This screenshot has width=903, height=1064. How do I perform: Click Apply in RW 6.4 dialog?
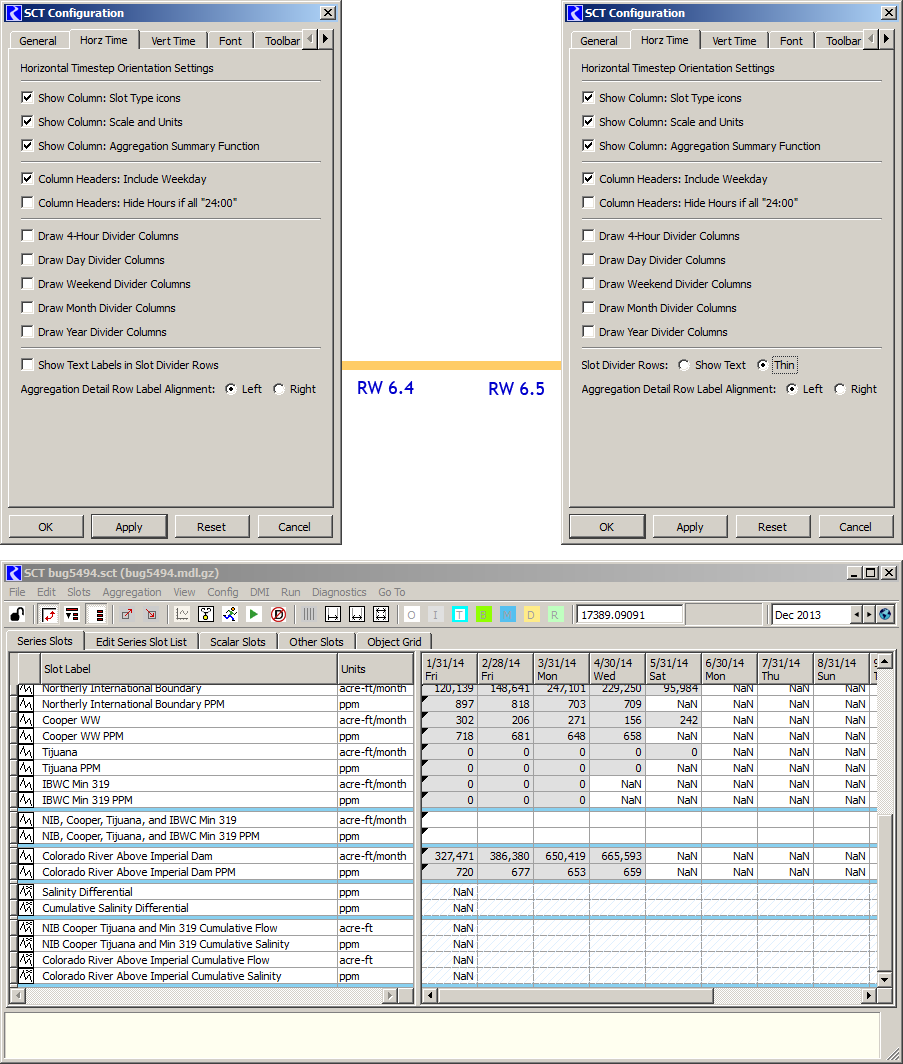pyautogui.click(x=129, y=527)
